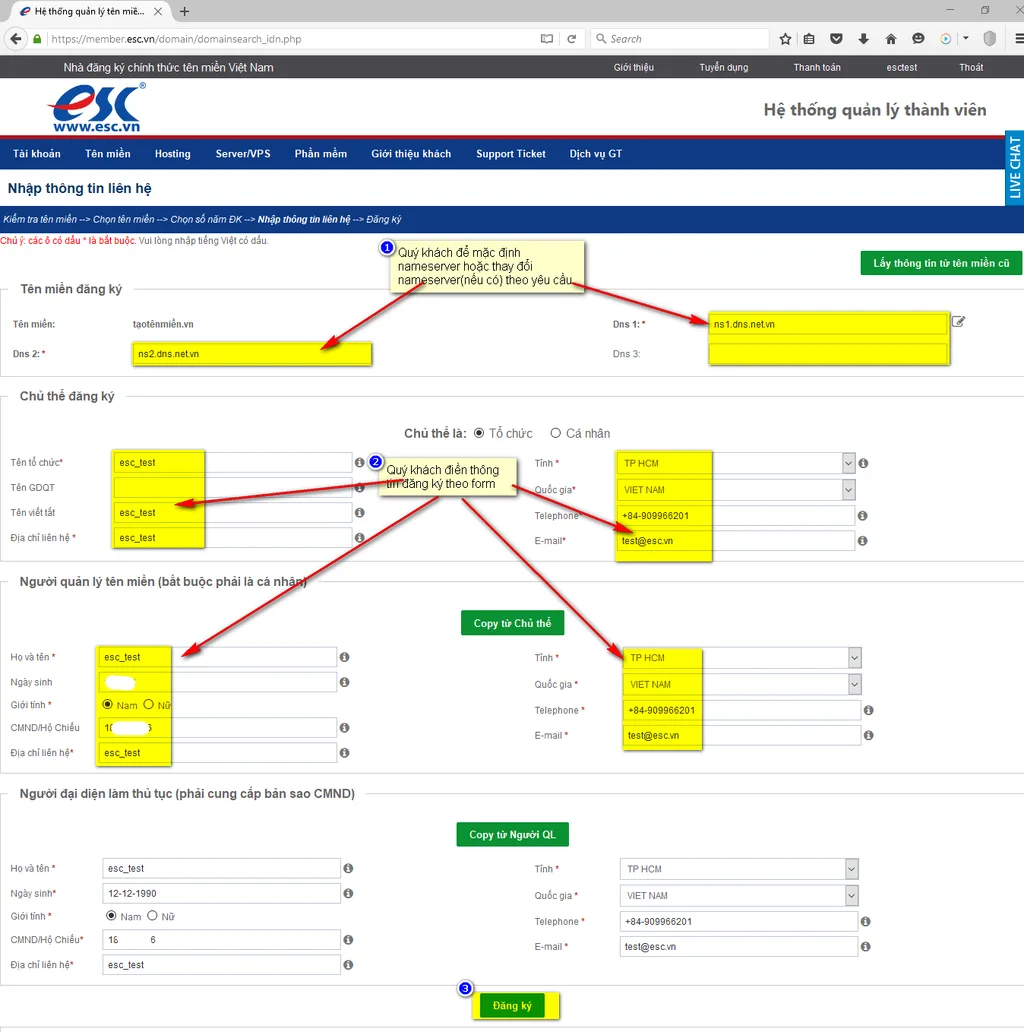Image resolution: width=1024 pixels, height=1032 pixels.
Task: Go to browser home page icon
Action: (891, 39)
